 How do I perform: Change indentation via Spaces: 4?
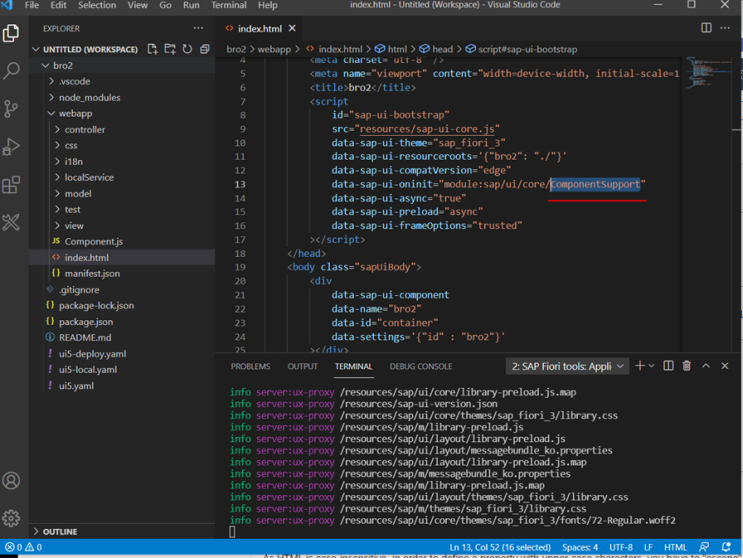pos(580,547)
